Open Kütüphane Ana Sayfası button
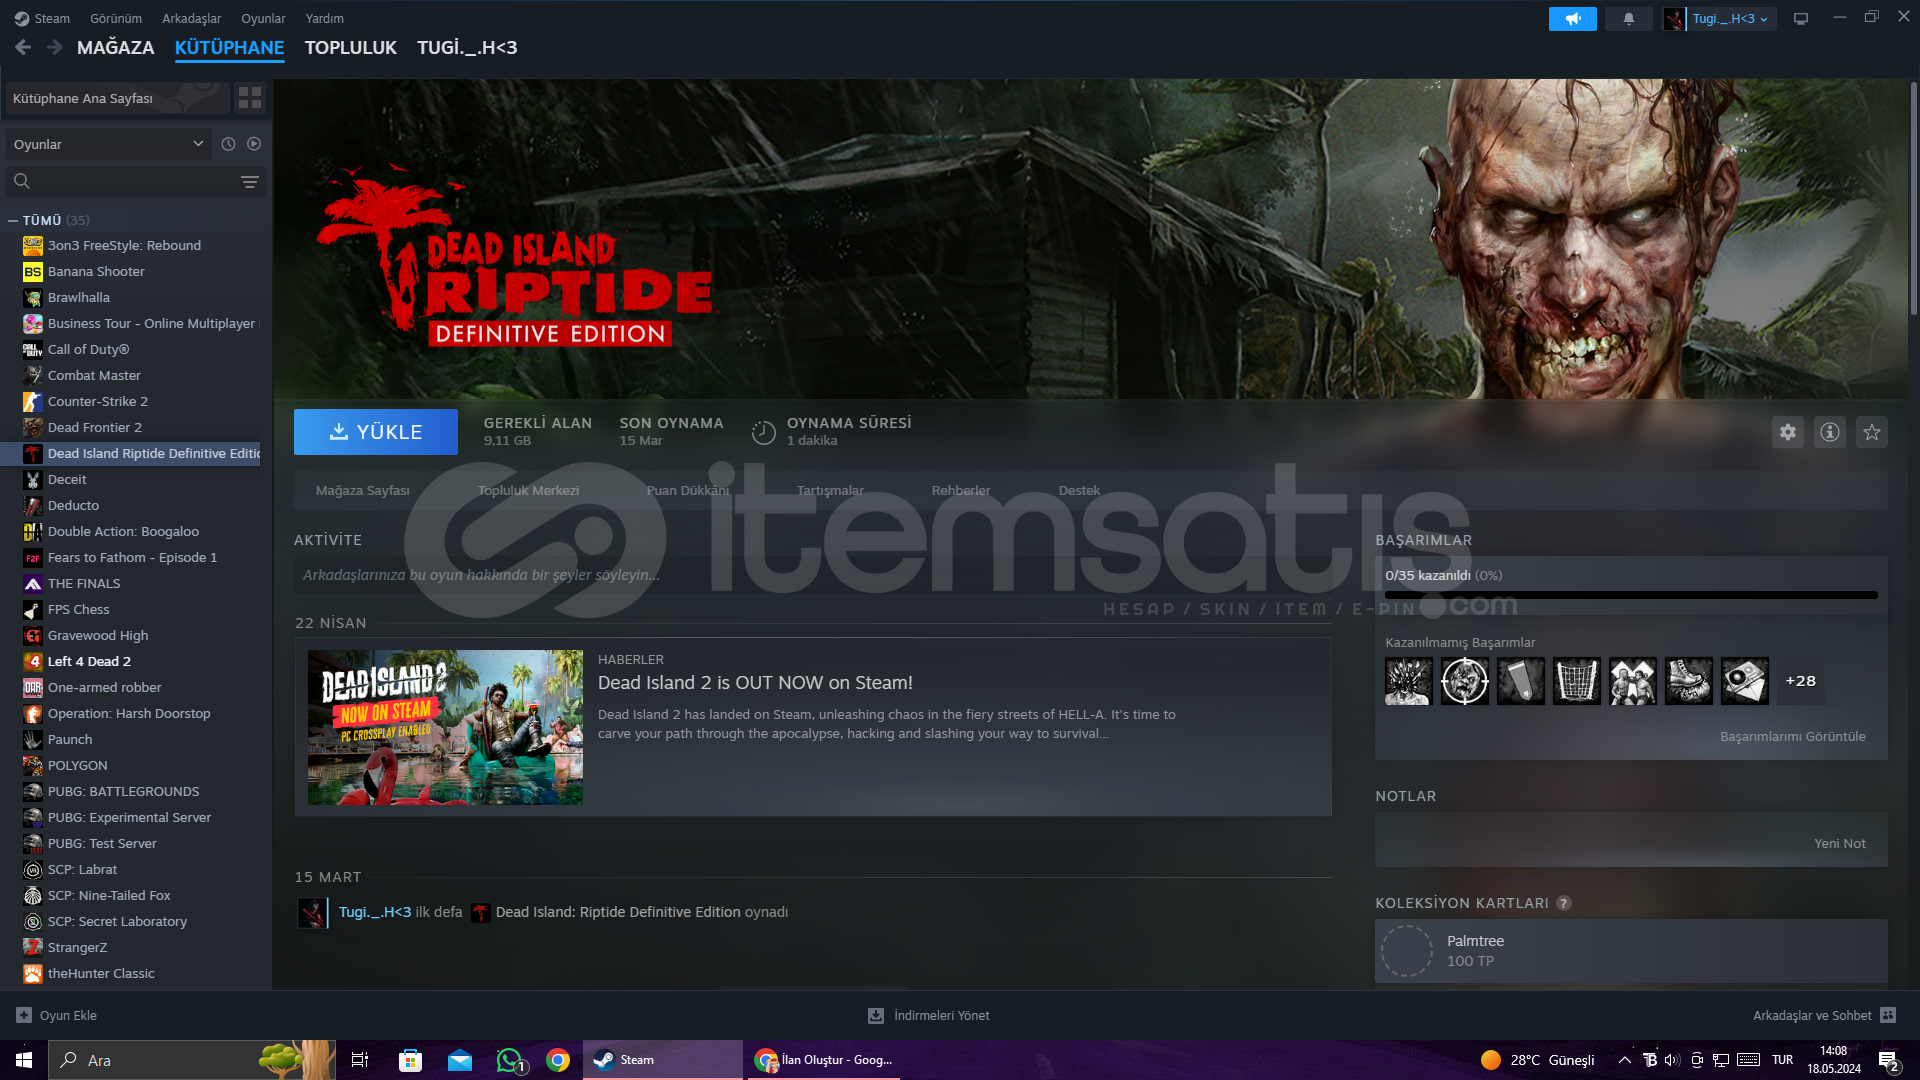1920x1080 pixels. [x=118, y=98]
